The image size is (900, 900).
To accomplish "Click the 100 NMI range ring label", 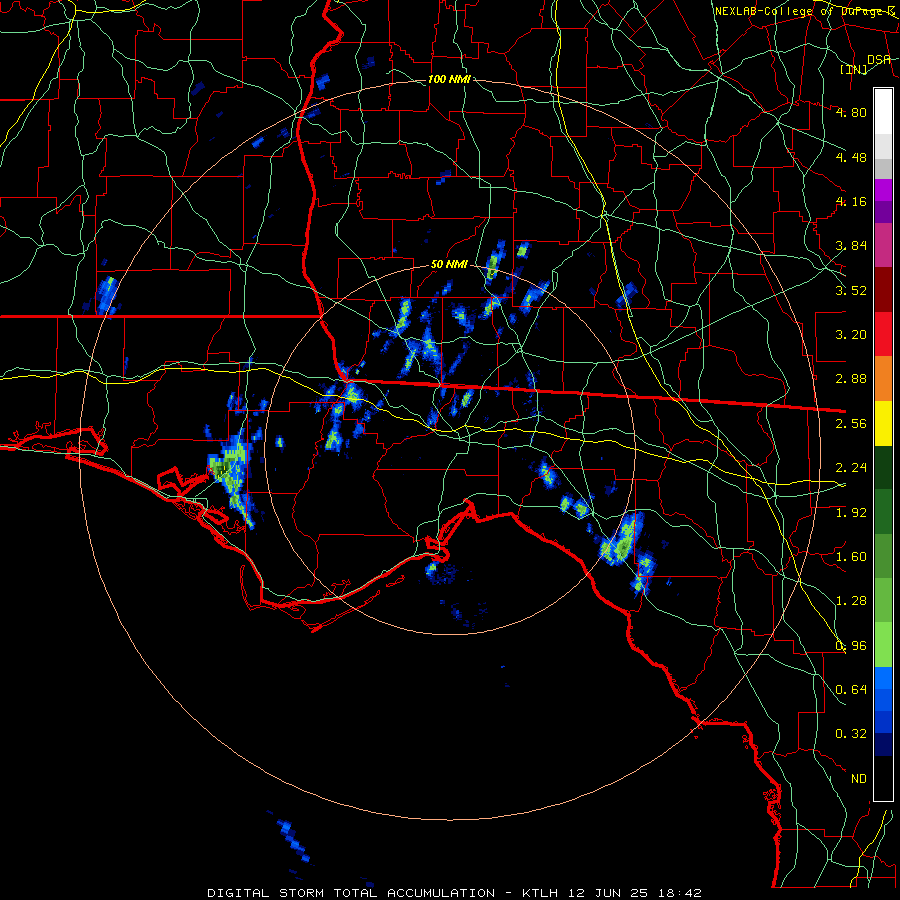I will (x=449, y=79).
